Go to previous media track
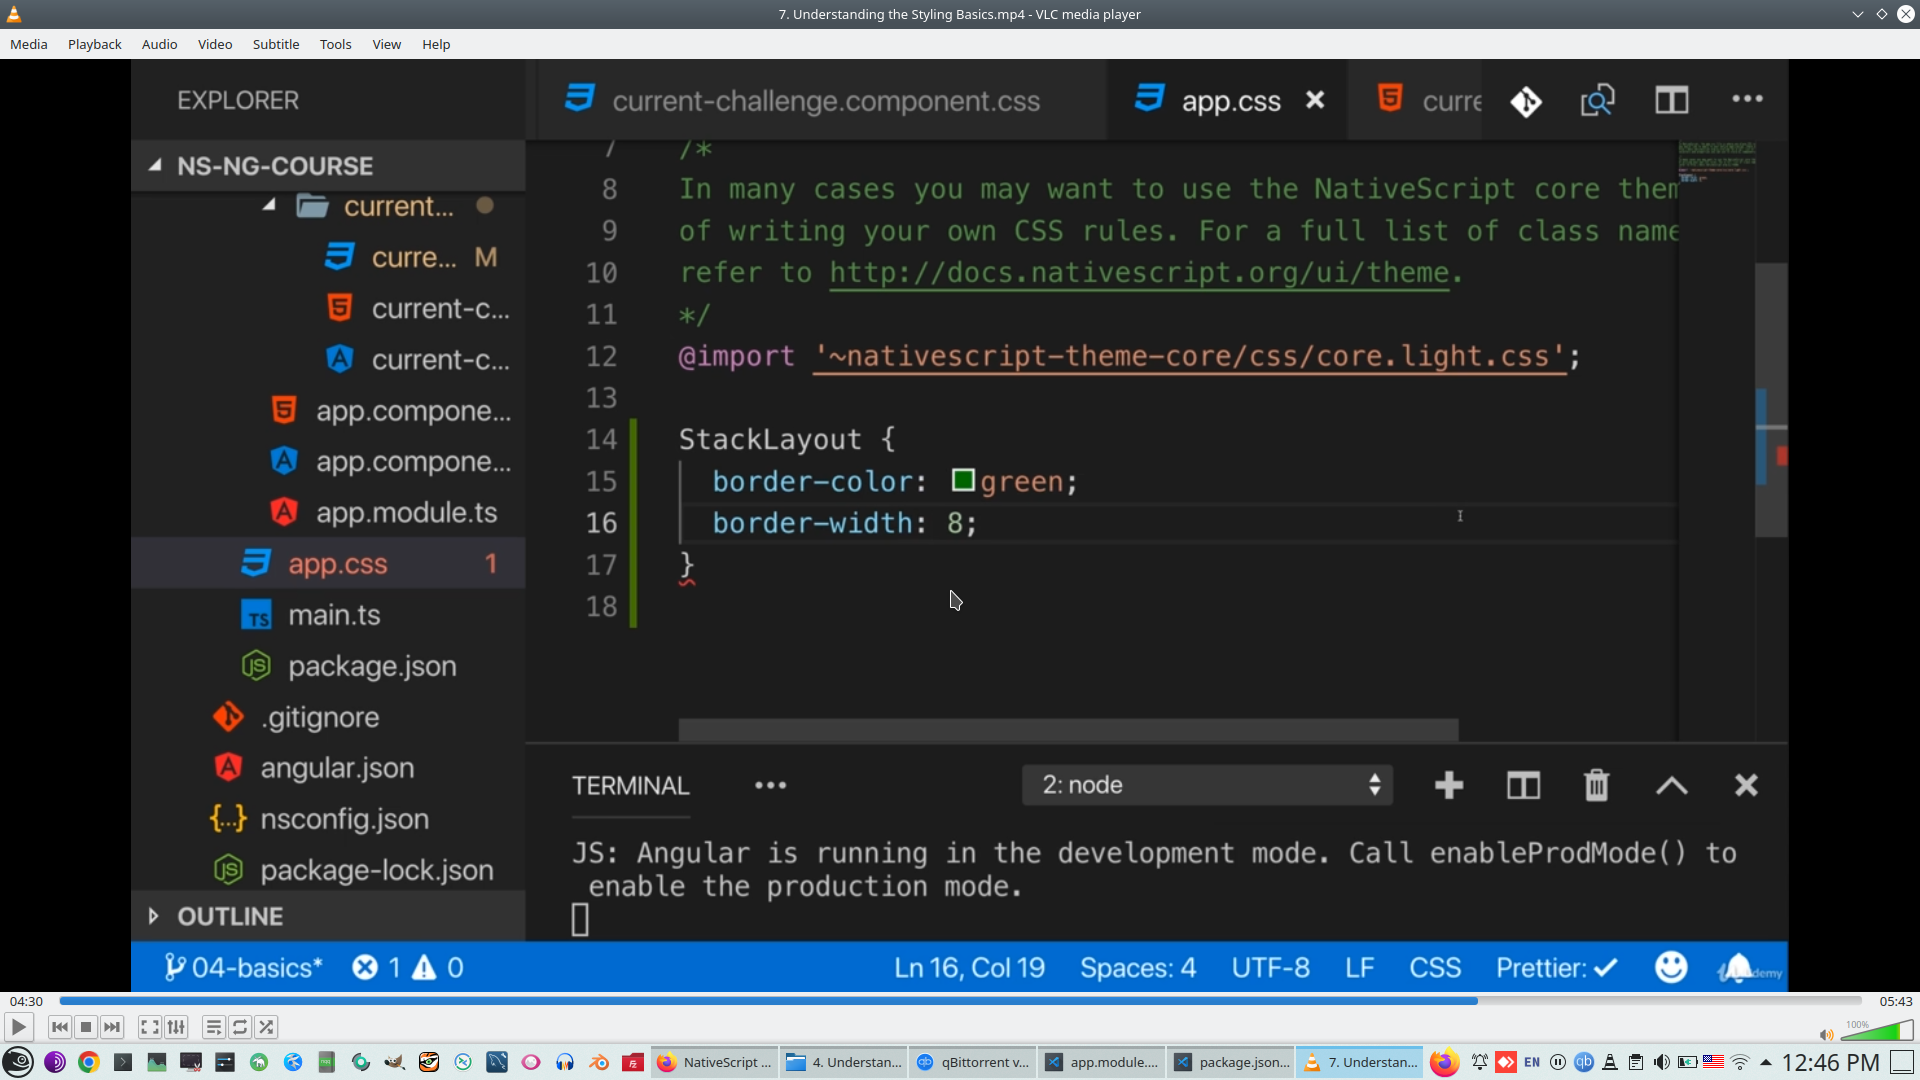The height and width of the screenshot is (1080, 1920). click(60, 1027)
